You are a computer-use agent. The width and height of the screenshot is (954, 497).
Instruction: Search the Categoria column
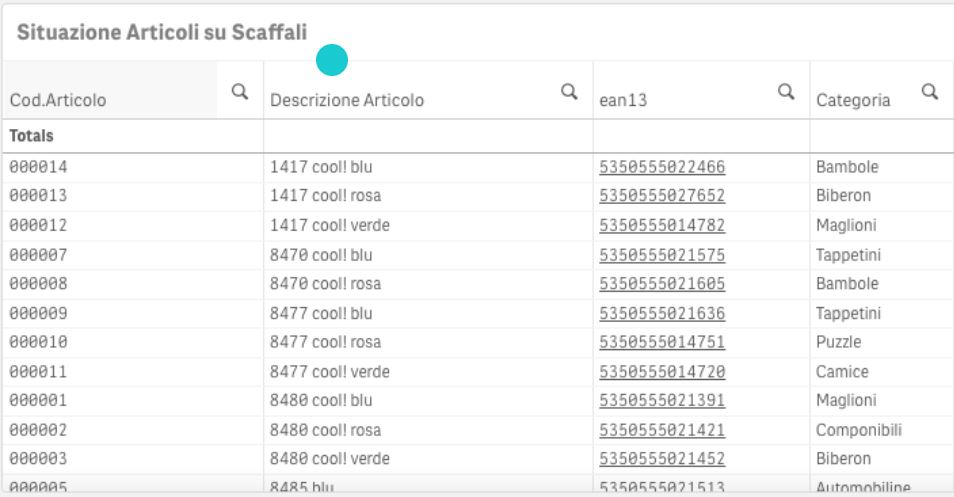[929, 92]
